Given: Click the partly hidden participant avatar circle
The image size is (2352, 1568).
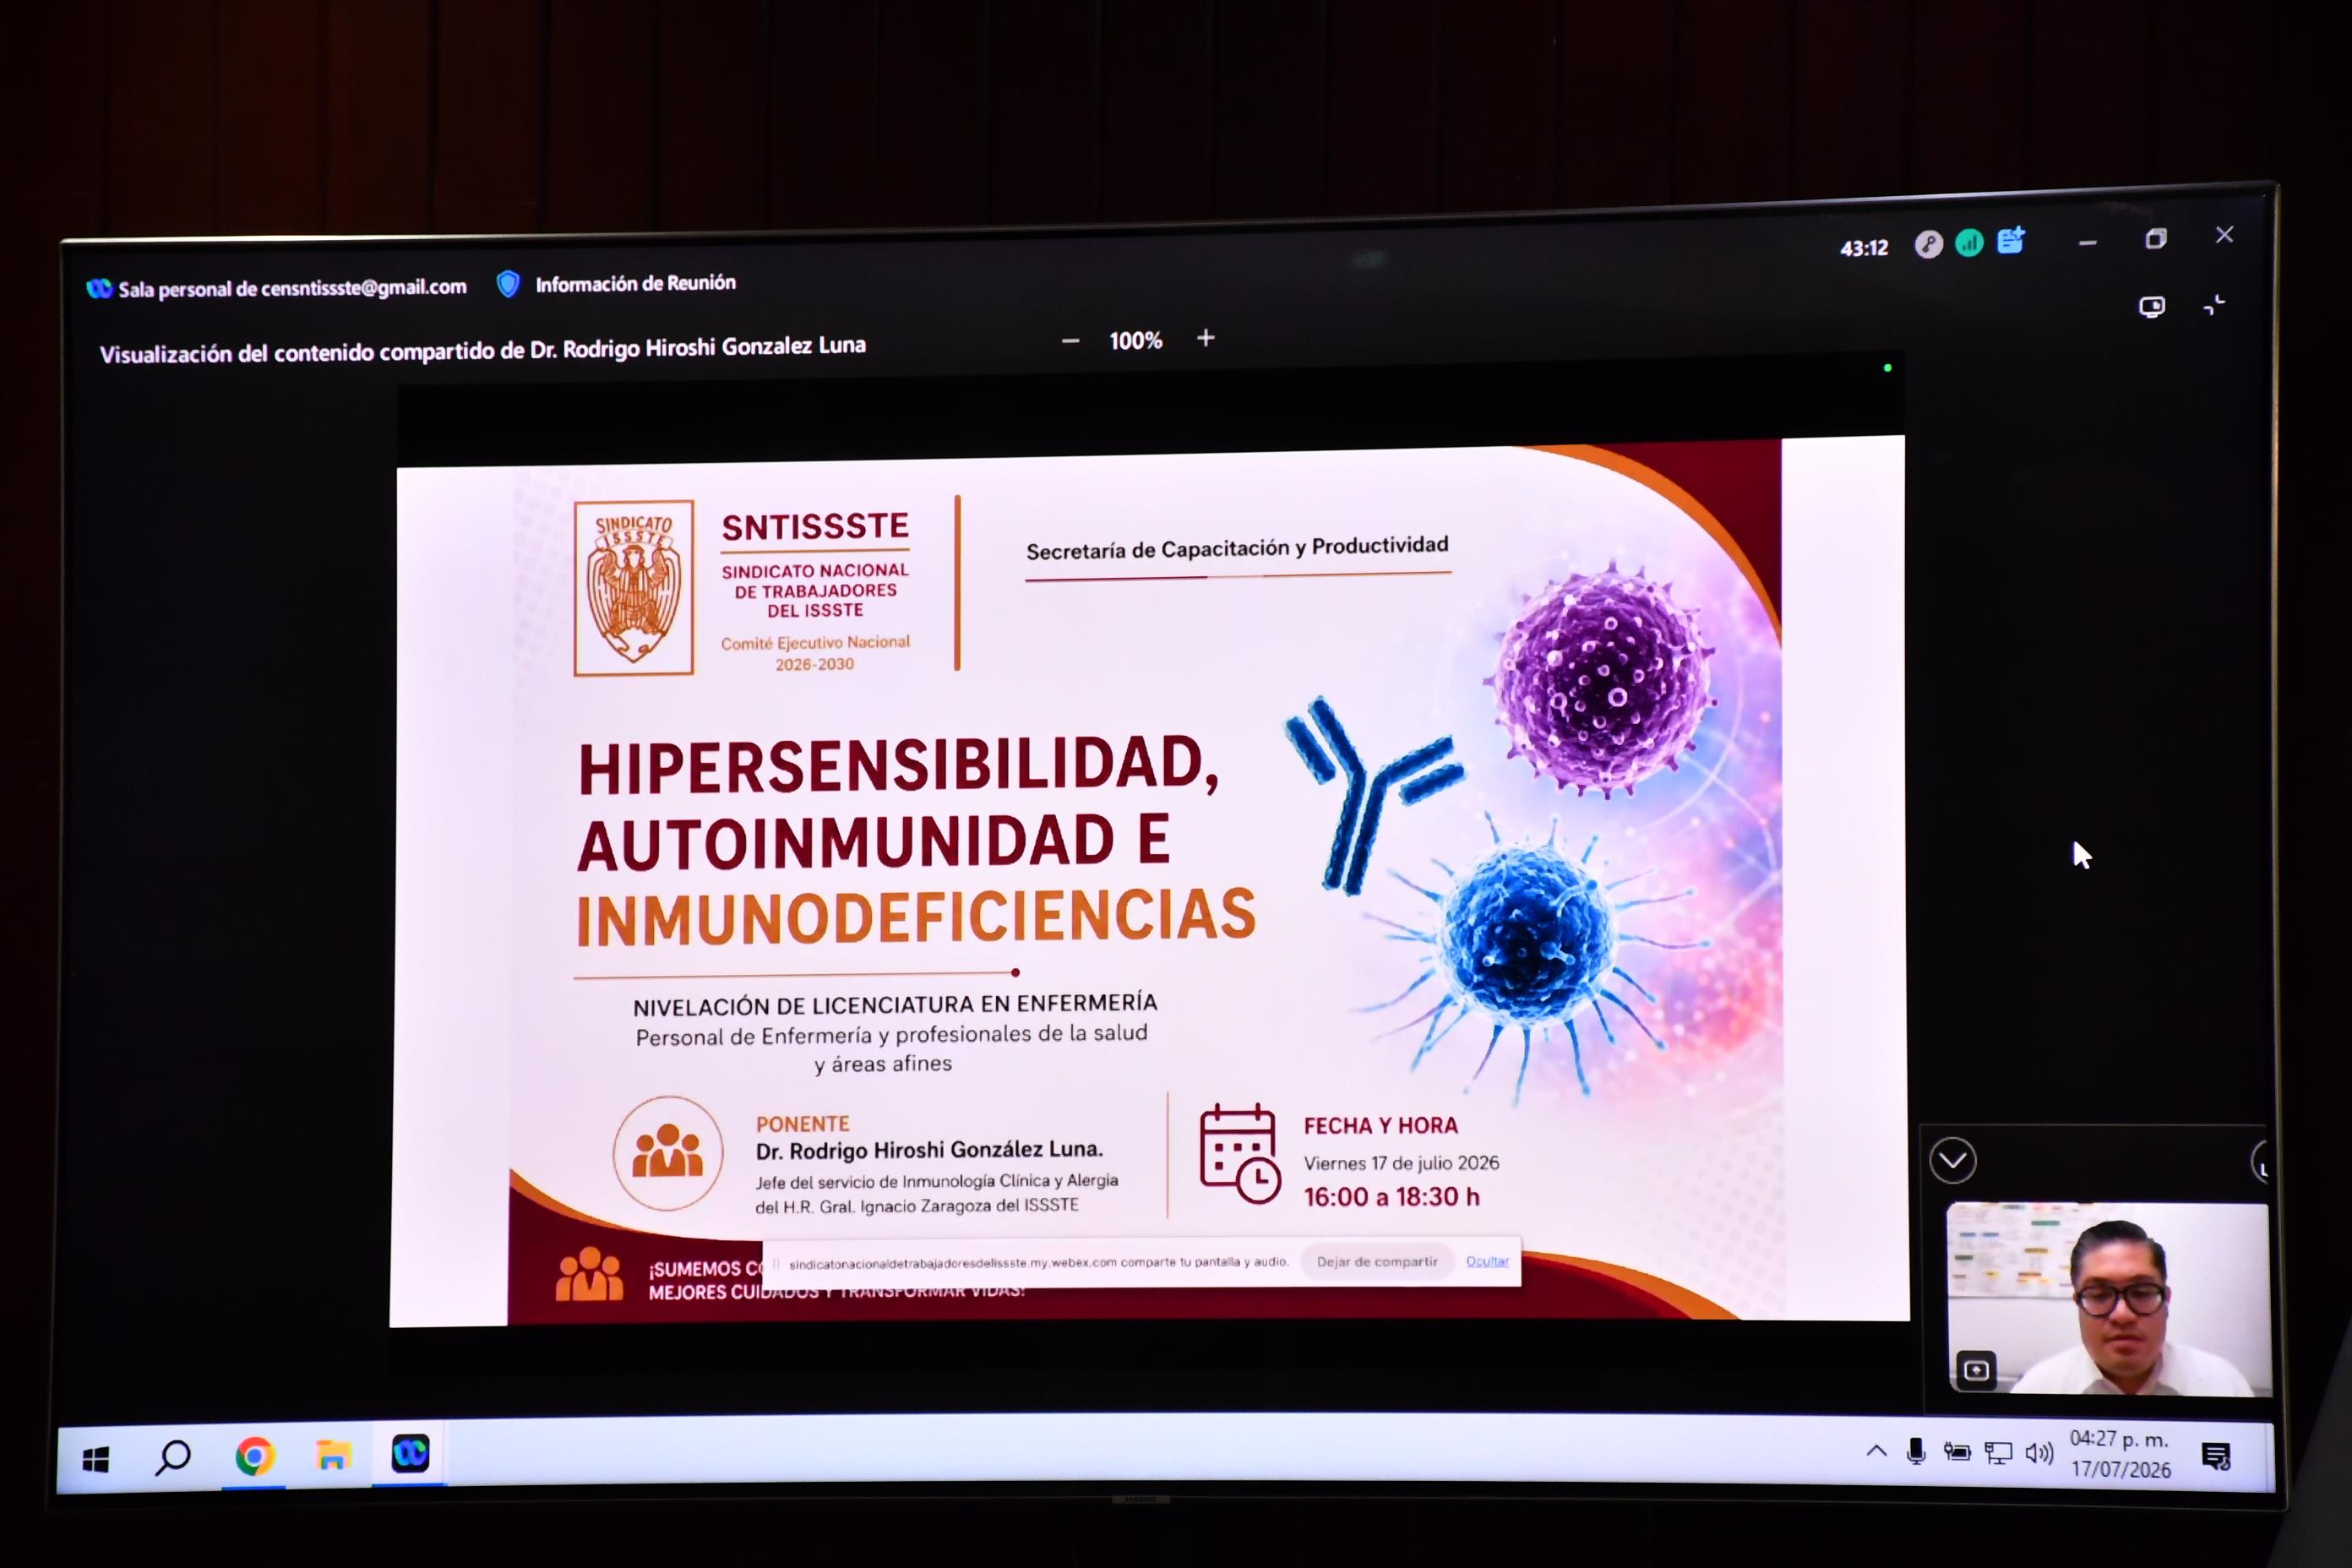Looking at the screenshot, I should click(x=2259, y=1163).
